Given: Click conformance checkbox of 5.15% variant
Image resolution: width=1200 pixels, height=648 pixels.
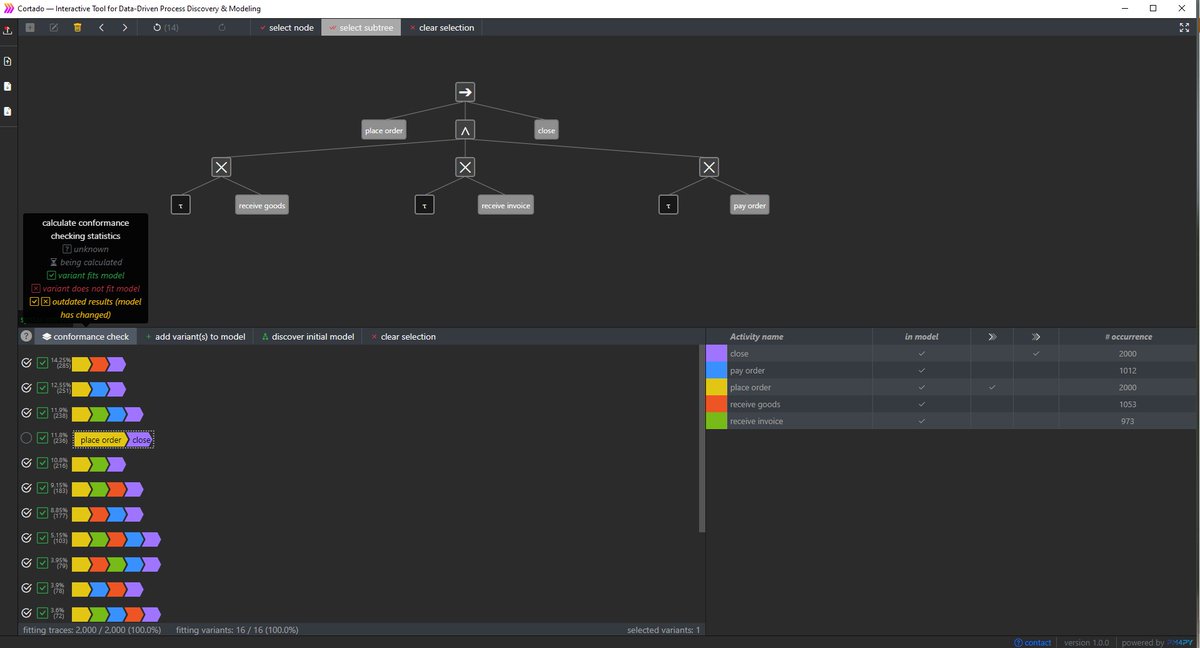Looking at the screenshot, I should (x=42, y=538).
